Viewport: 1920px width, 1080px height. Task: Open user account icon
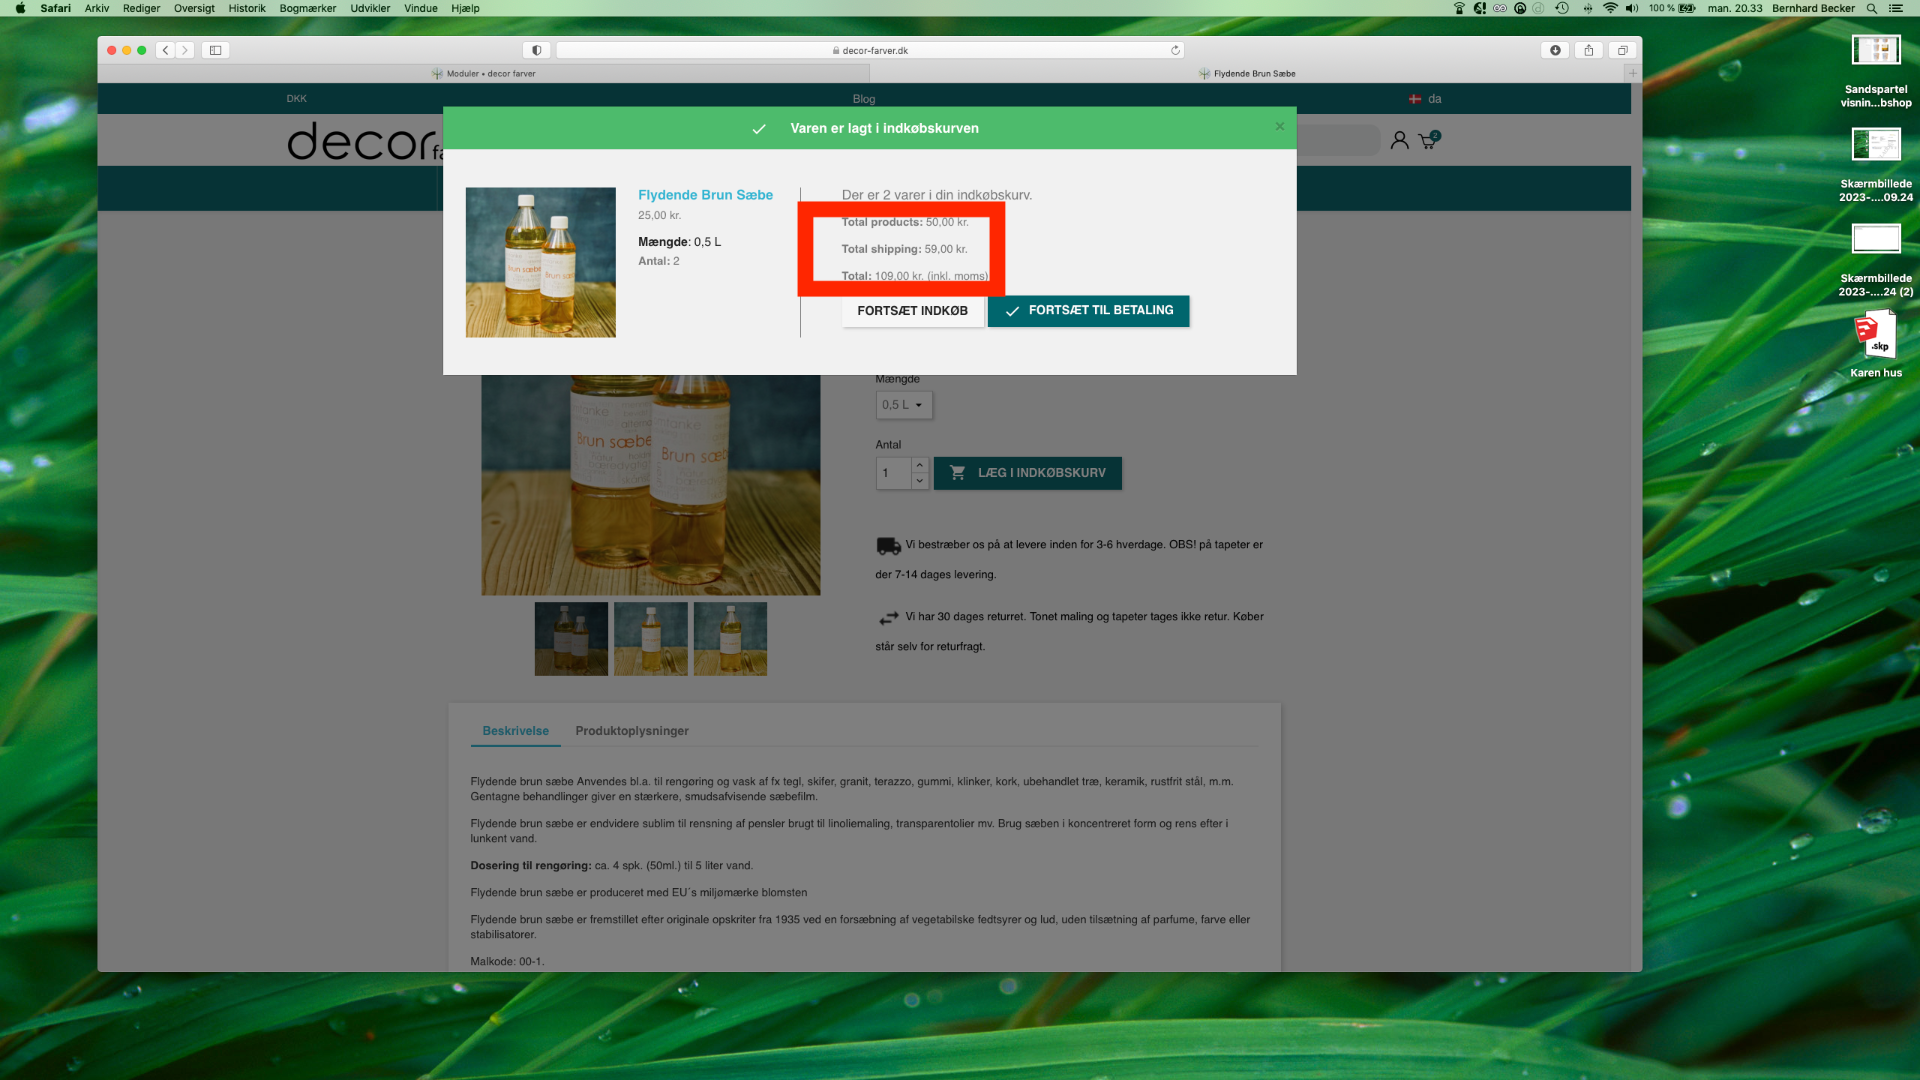(x=1399, y=141)
